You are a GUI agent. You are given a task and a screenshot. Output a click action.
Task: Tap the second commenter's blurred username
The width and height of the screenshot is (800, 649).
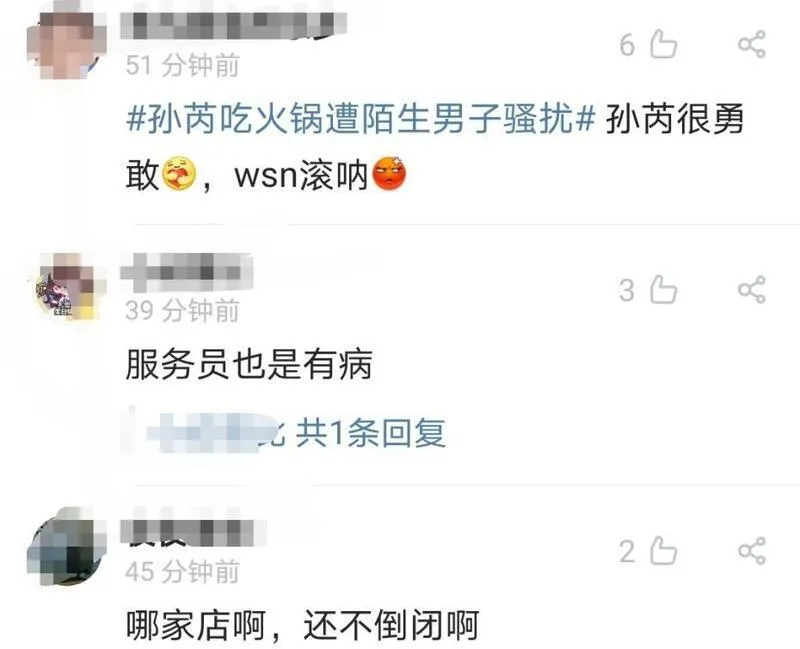[x=187, y=271]
